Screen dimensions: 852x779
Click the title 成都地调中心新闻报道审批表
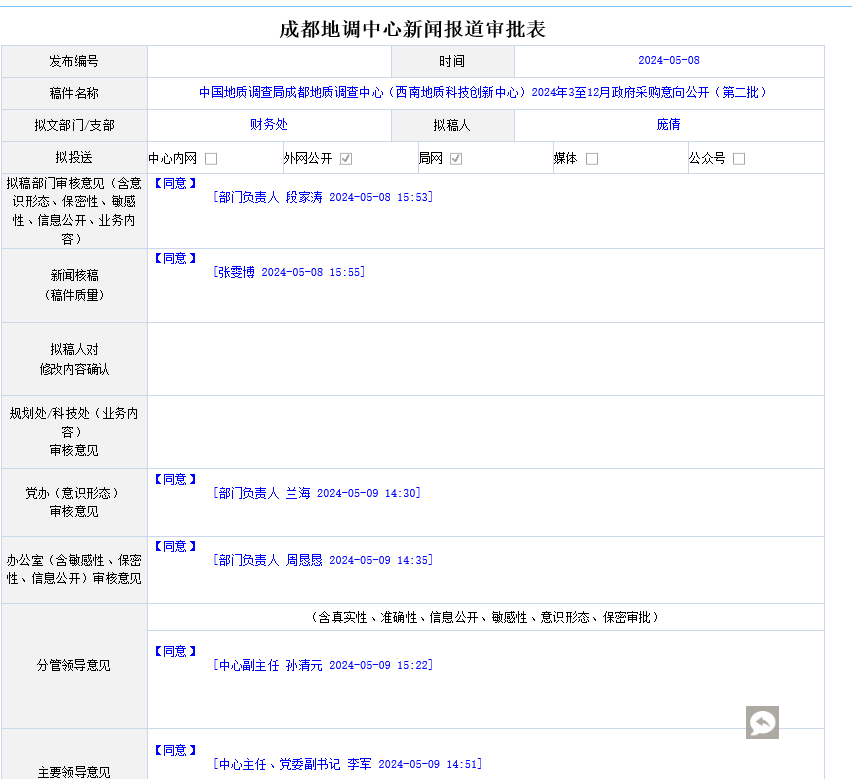412,29
